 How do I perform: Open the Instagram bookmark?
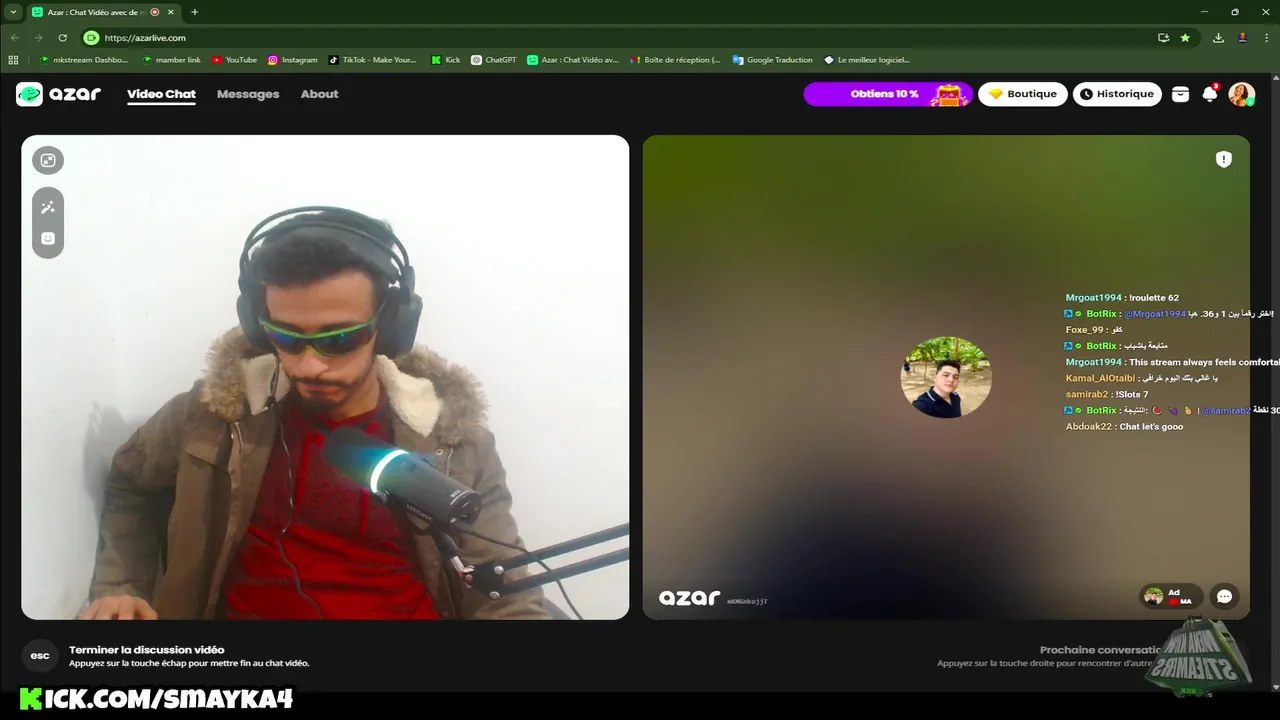292,60
